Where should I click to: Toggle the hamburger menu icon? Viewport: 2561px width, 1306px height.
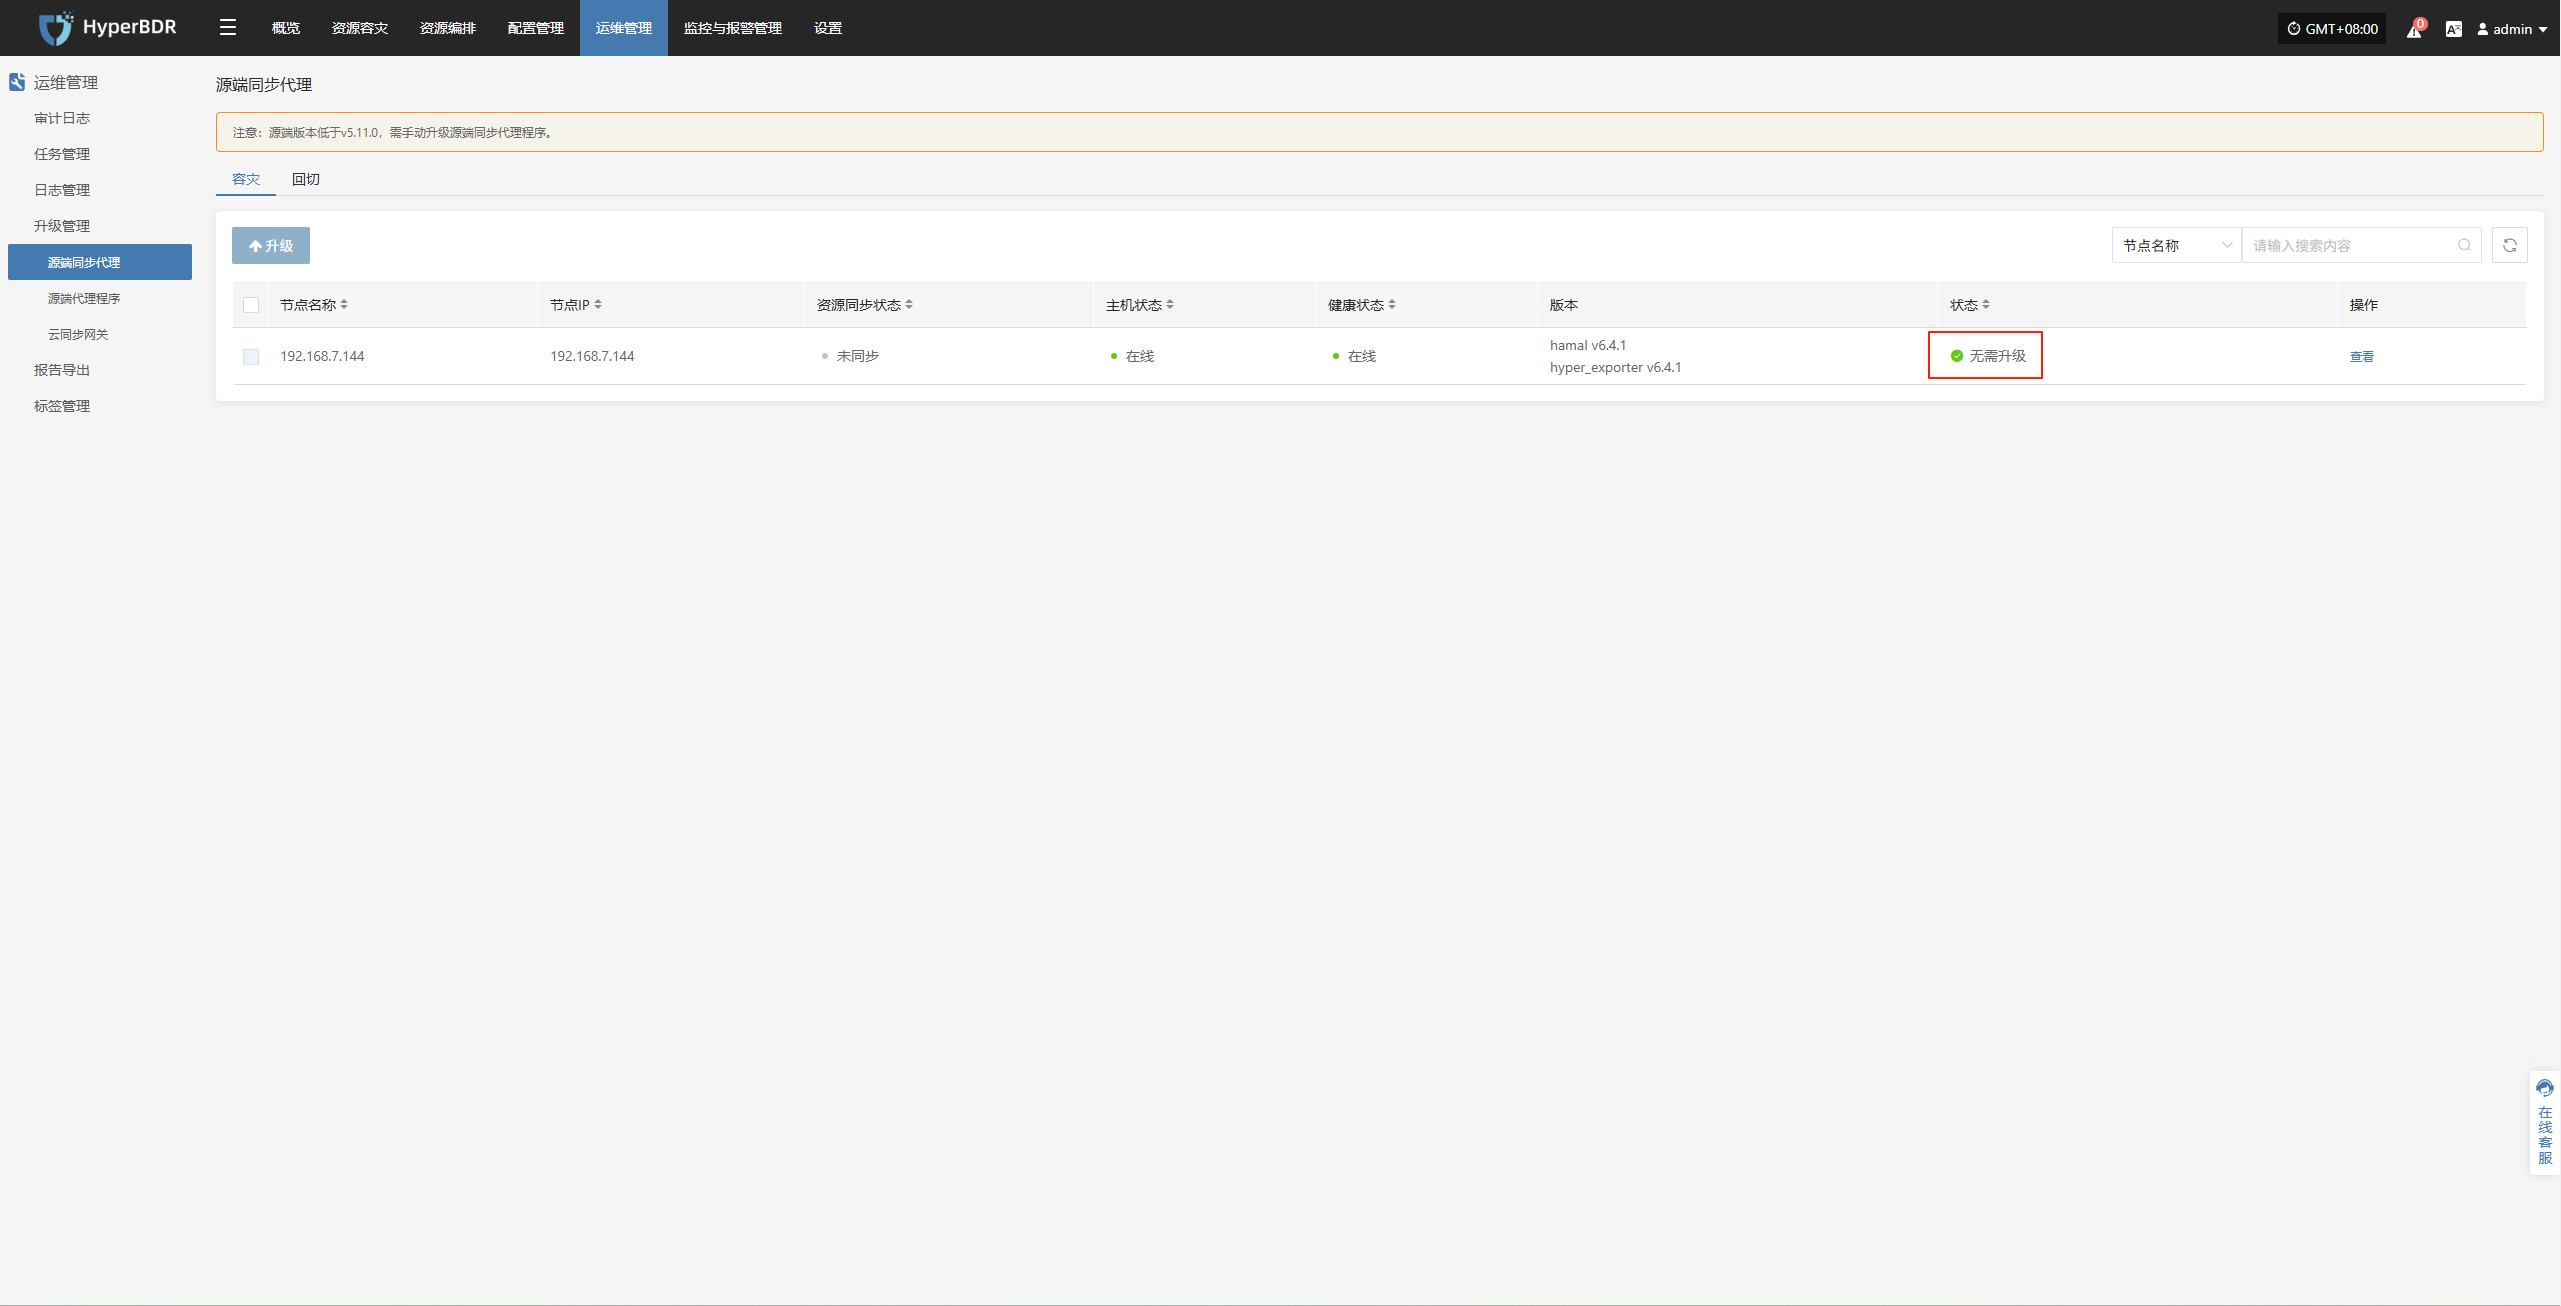(x=228, y=28)
